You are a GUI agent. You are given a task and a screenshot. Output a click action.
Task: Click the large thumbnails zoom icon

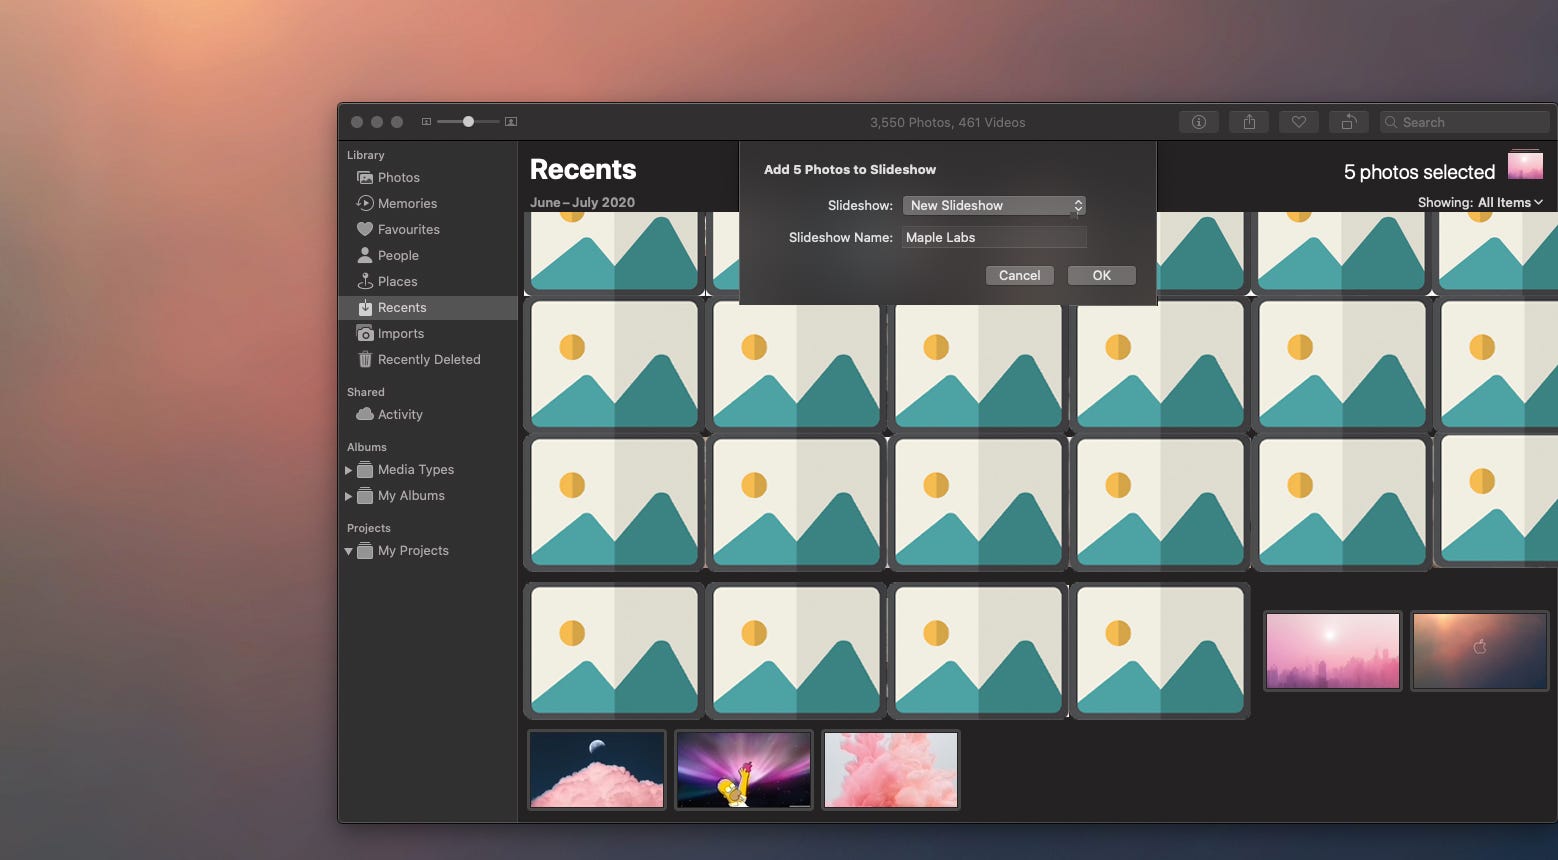click(x=511, y=122)
